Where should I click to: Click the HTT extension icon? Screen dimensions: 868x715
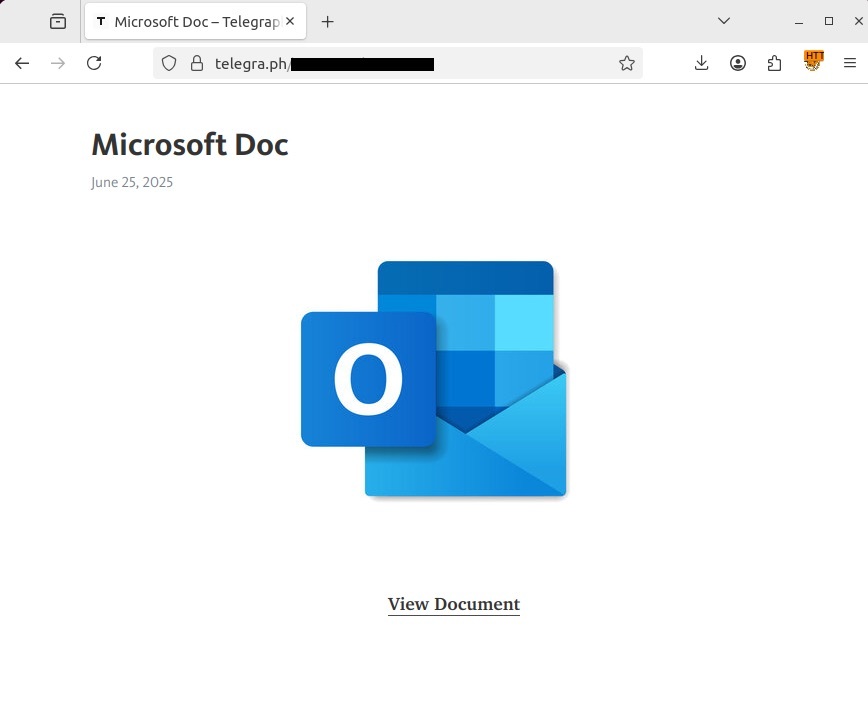click(813, 62)
